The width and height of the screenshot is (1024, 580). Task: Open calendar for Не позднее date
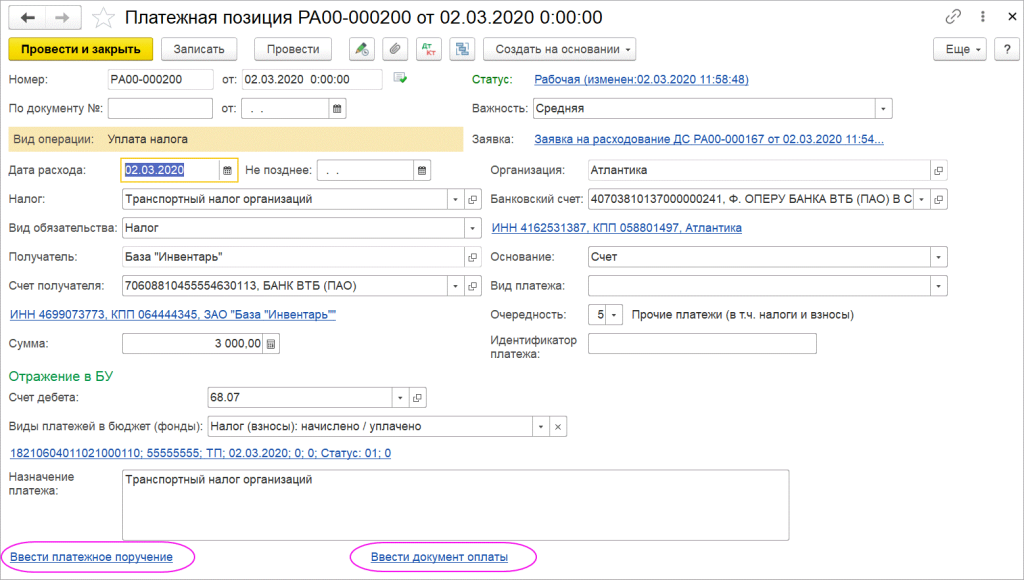422,171
